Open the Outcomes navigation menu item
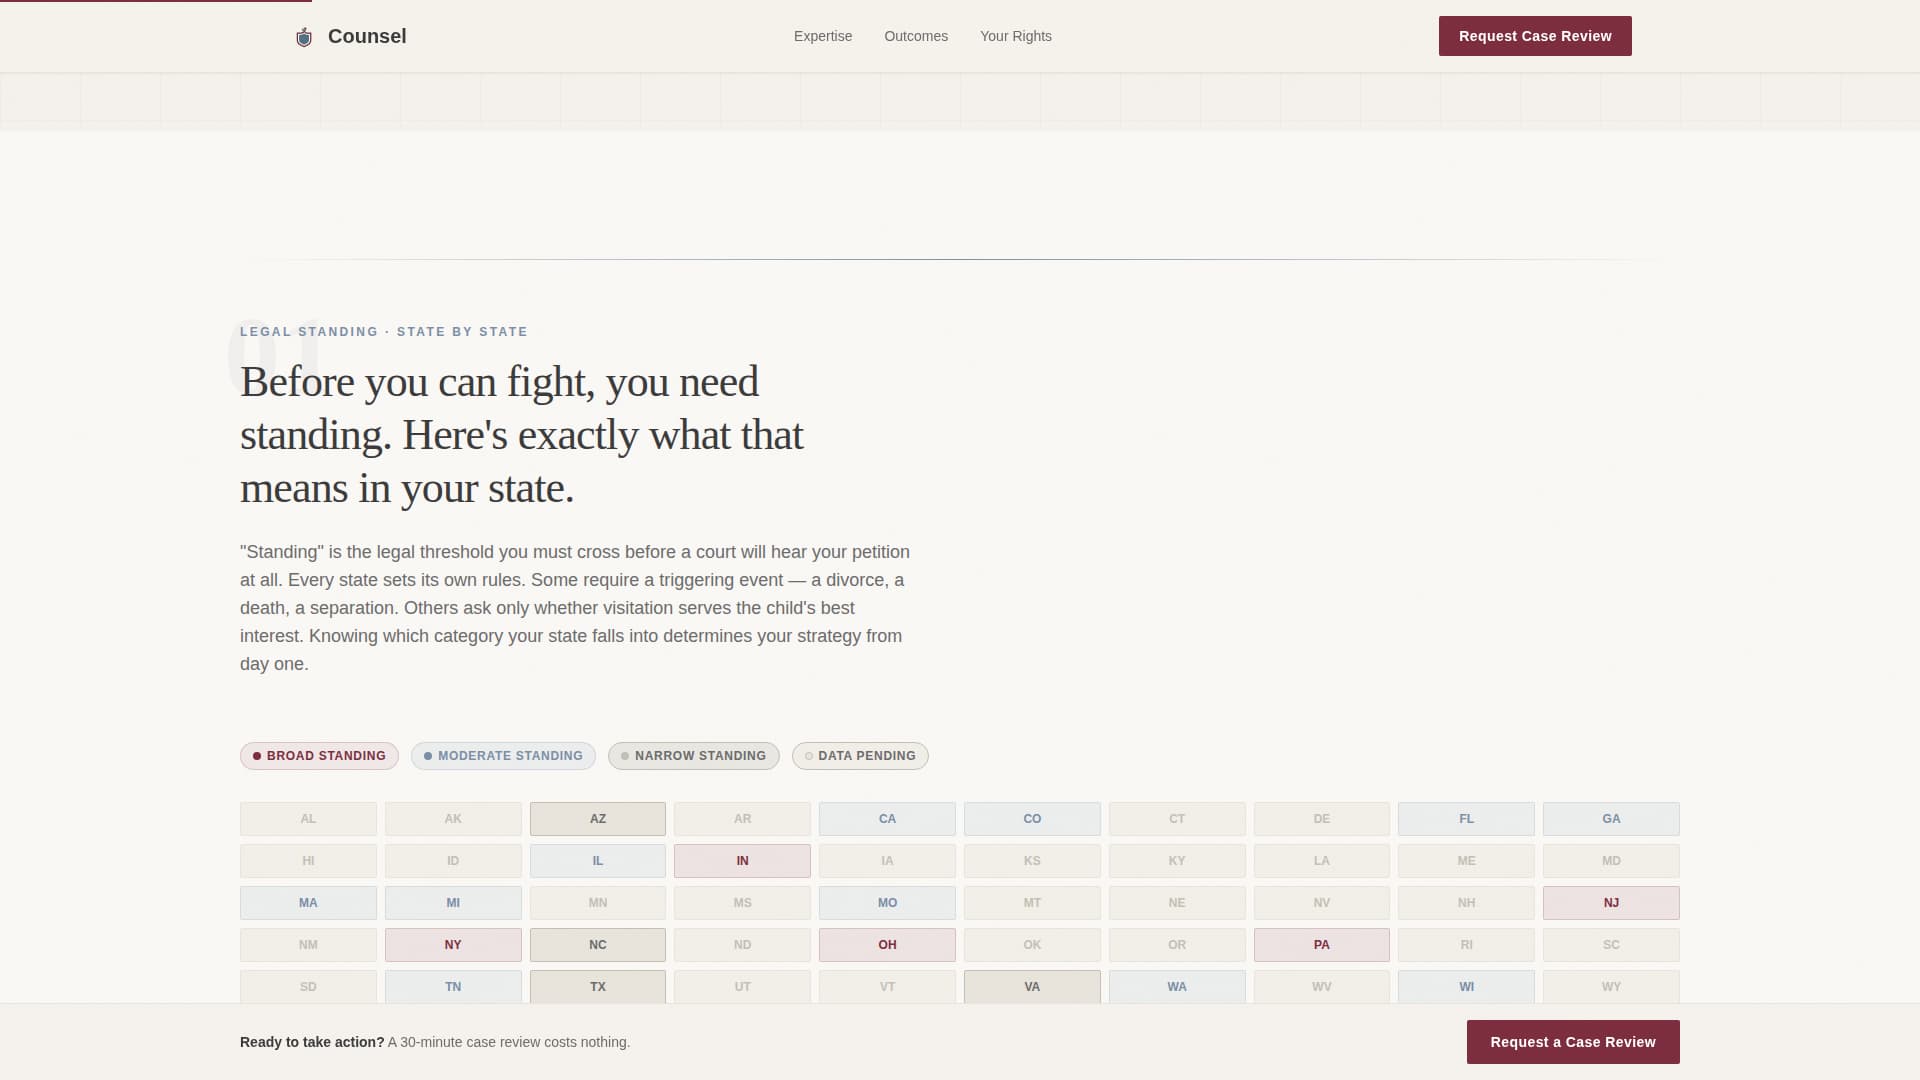This screenshot has width=1920, height=1080. point(915,36)
